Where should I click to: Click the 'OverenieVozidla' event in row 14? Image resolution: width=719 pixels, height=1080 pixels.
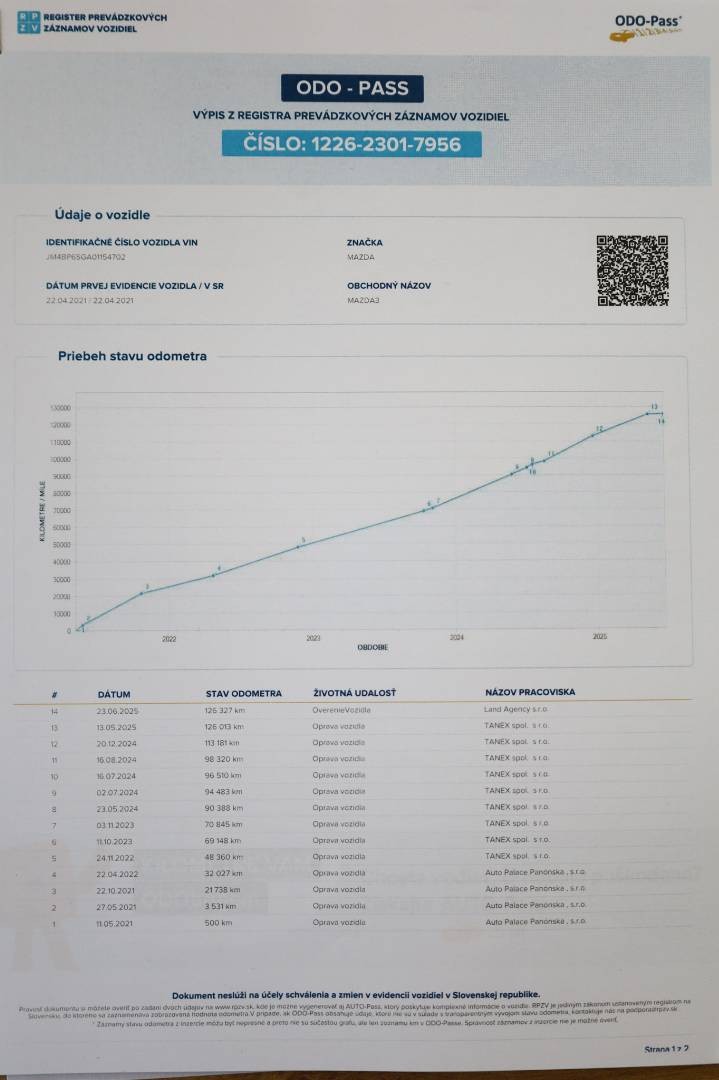click(x=342, y=709)
